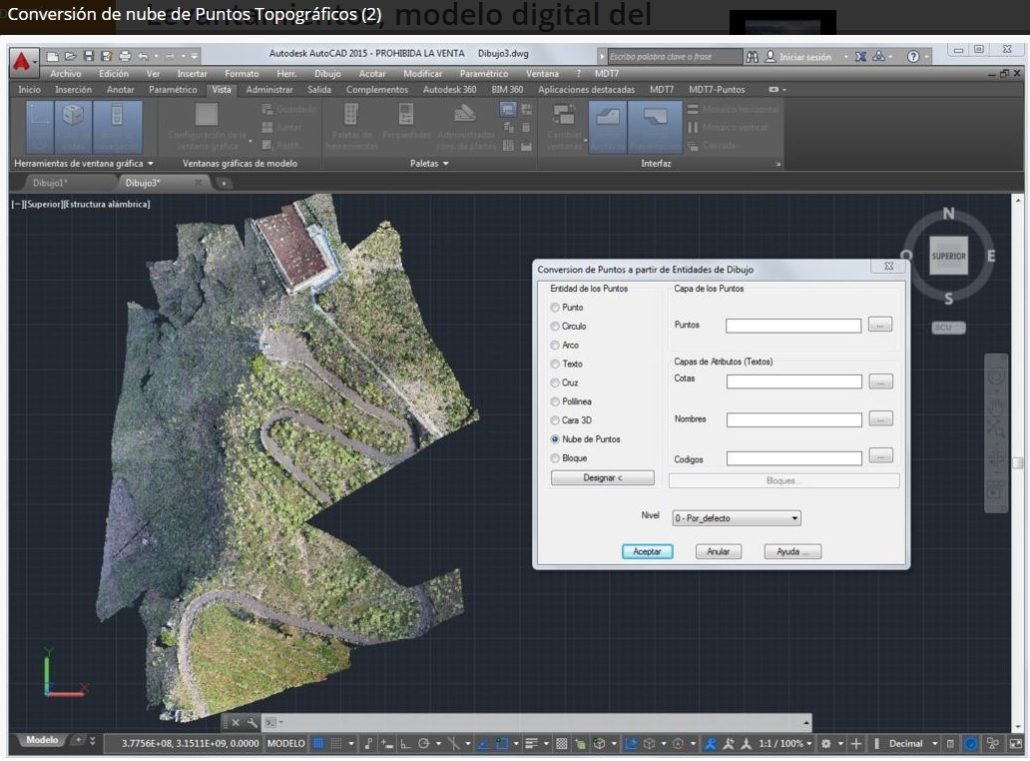Click the browse button next to Cotas field
The width and height of the screenshot is (1030, 761).
click(880, 381)
